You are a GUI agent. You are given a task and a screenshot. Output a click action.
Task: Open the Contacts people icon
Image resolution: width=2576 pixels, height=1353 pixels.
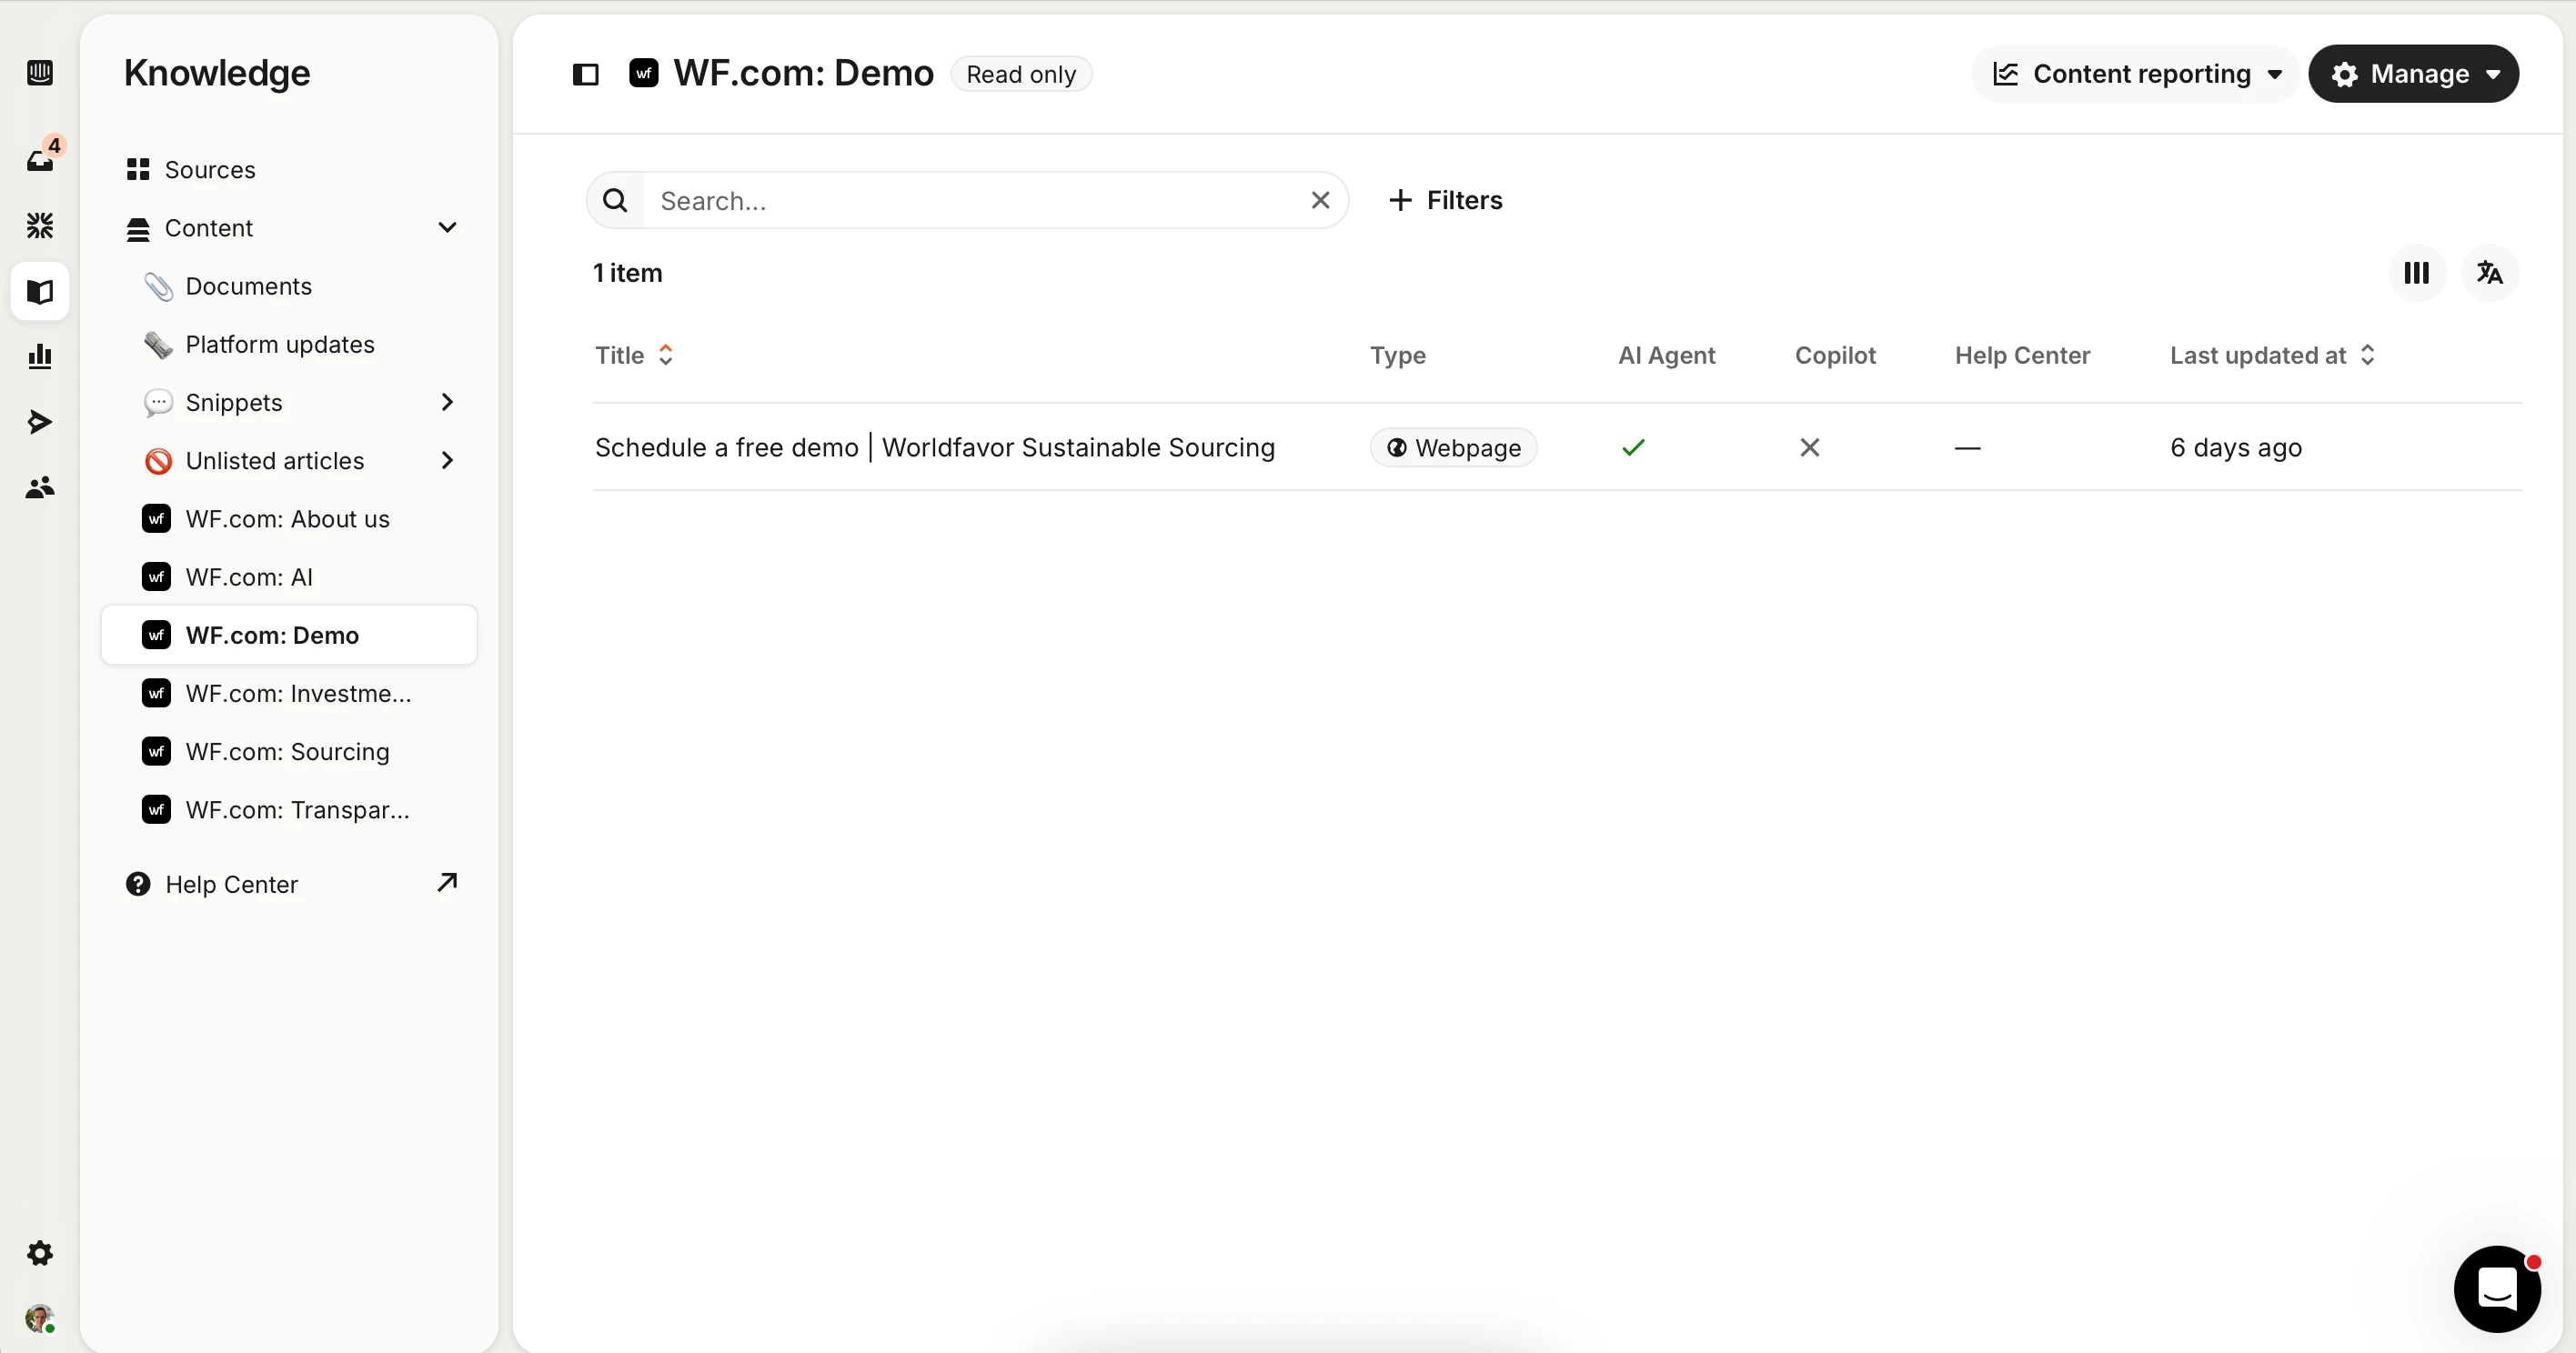pos(40,487)
